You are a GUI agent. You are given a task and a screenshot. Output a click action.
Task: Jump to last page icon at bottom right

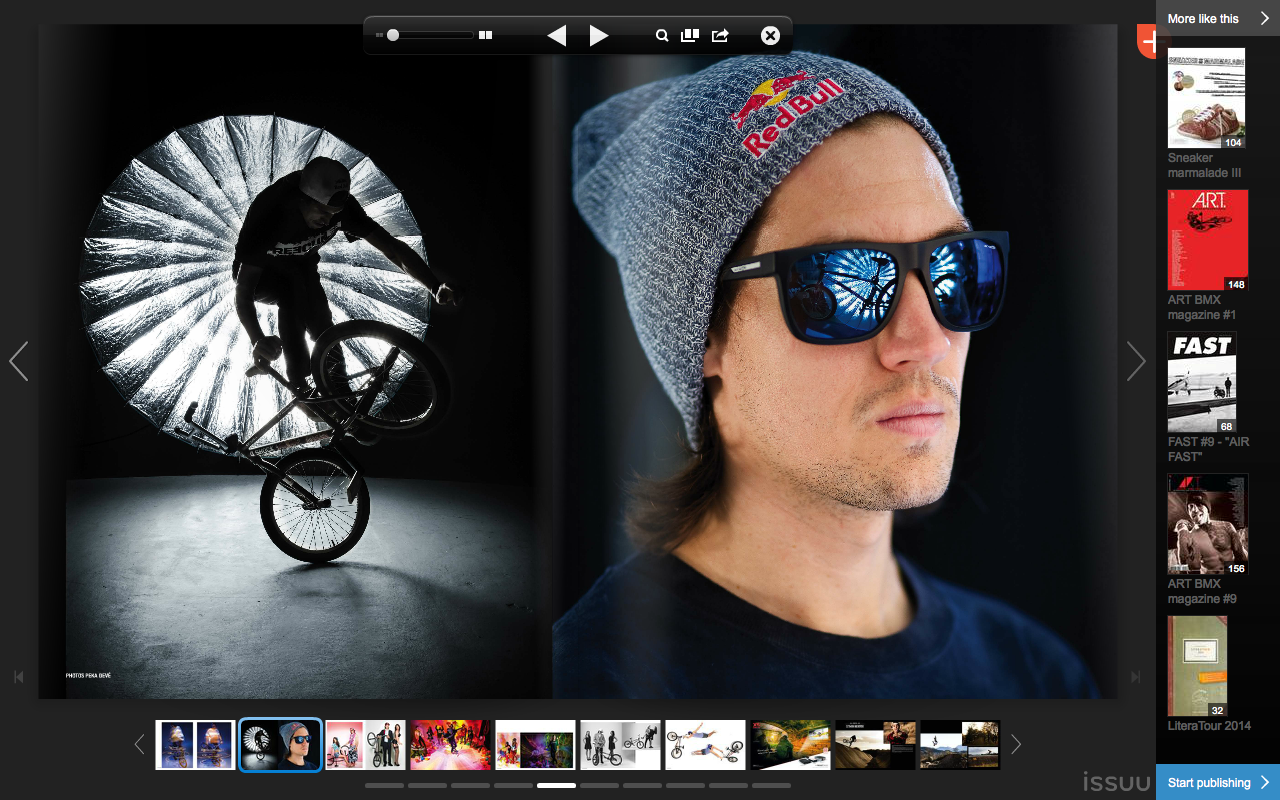click(x=1135, y=677)
